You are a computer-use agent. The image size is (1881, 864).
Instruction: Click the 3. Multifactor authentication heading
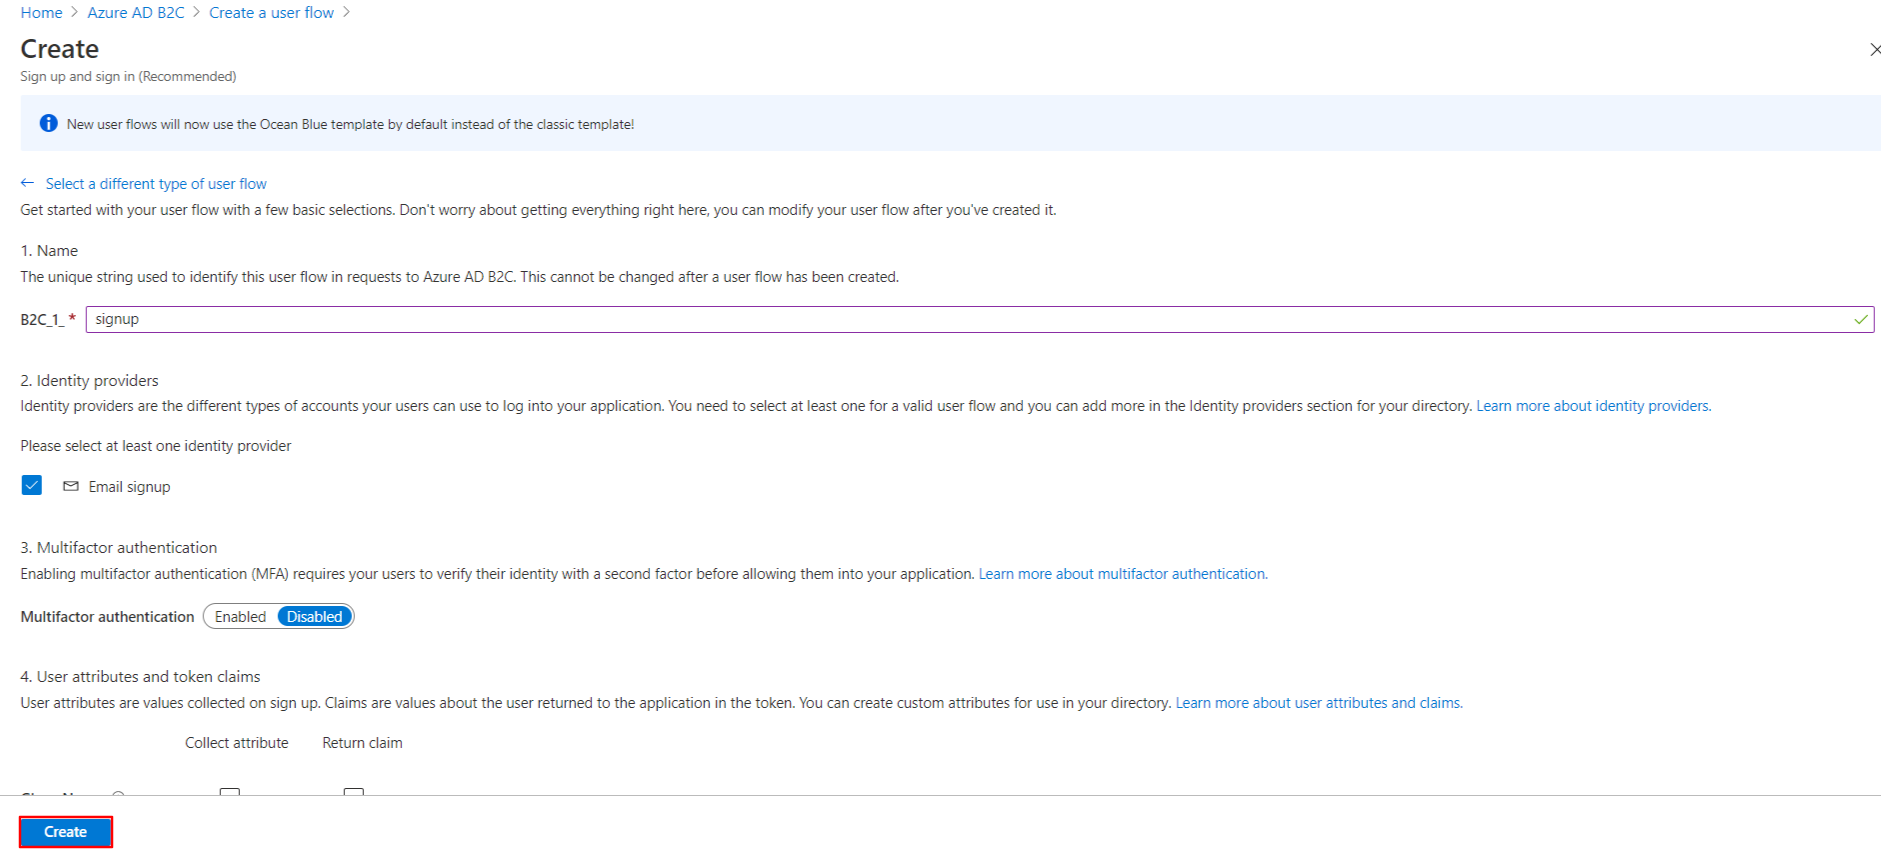pyautogui.click(x=118, y=548)
